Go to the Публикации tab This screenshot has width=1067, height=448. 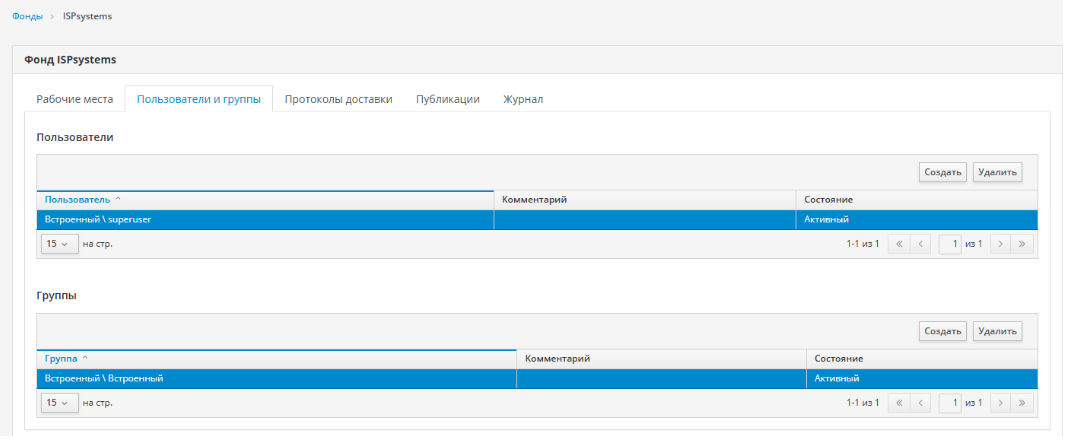(448, 99)
